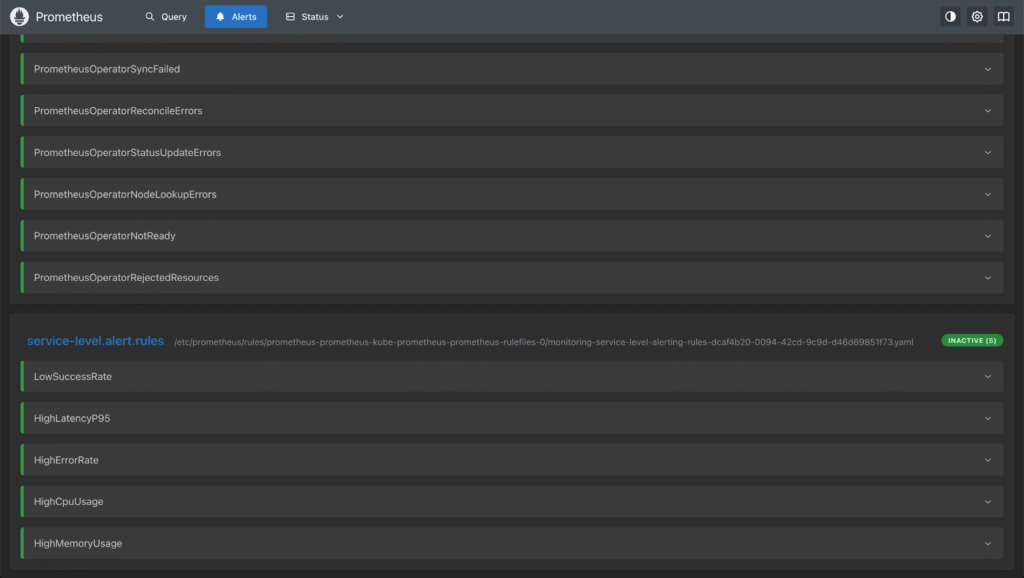Open the documentation book icon
Image resolution: width=1024 pixels, height=578 pixels.
point(1003,17)
